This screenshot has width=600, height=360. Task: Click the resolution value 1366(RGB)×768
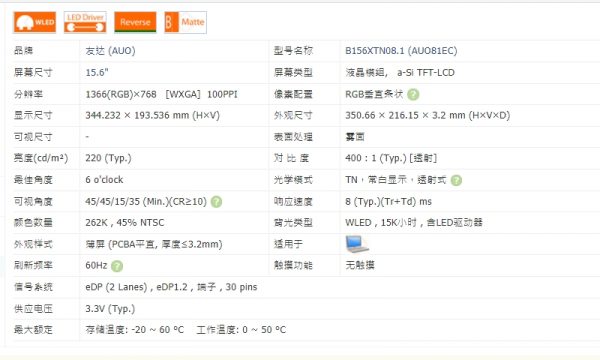tap(121, 94)
